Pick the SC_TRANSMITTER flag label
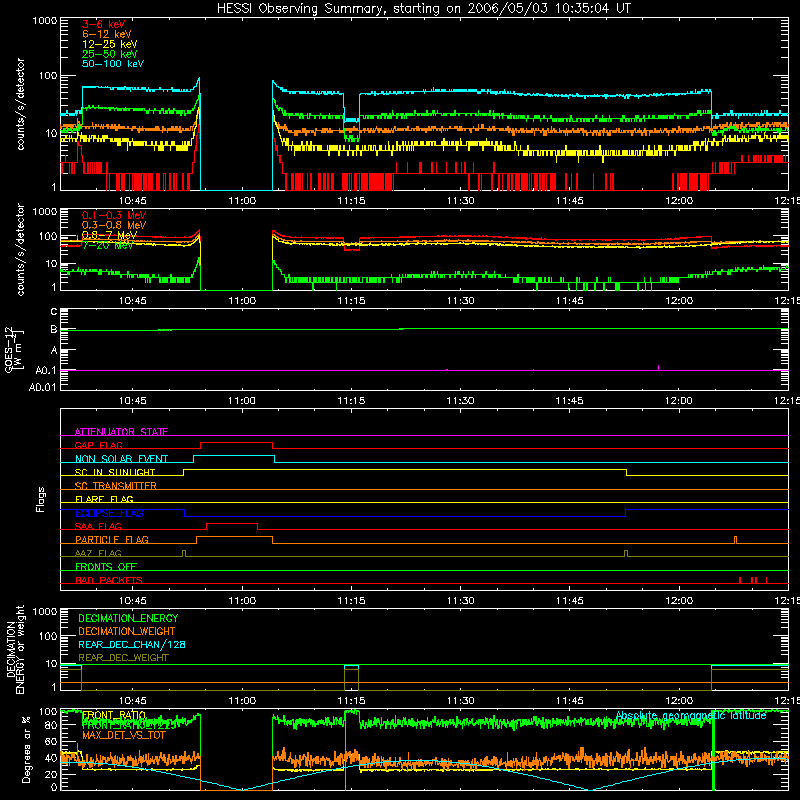800x800 pixels. pos(116,486)
